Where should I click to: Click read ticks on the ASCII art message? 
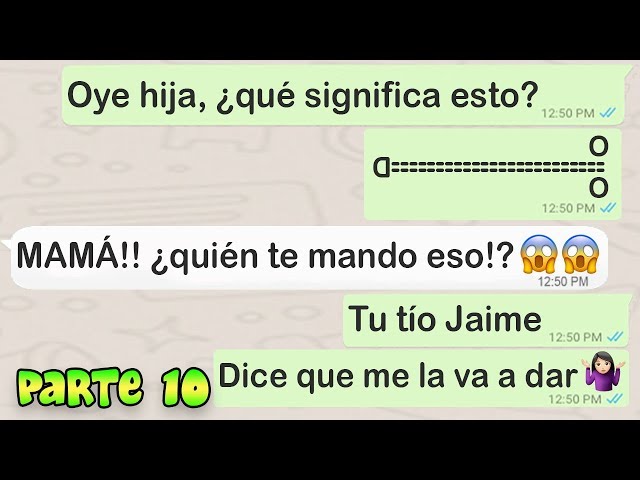click(608, 208)
